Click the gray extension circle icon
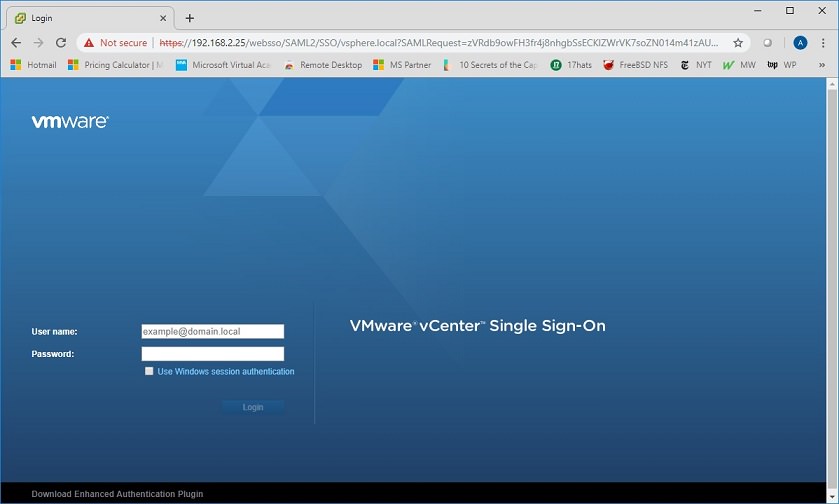This screenshot has height=504, width=839. 767,43
